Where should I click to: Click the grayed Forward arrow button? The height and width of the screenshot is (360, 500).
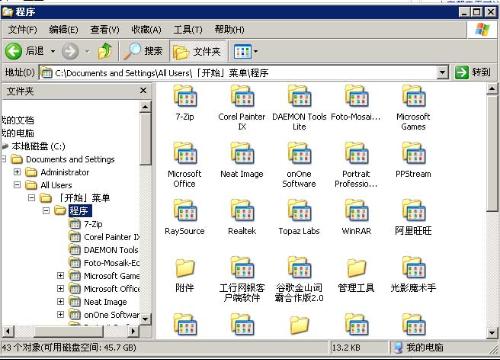[x=70, y=51]
